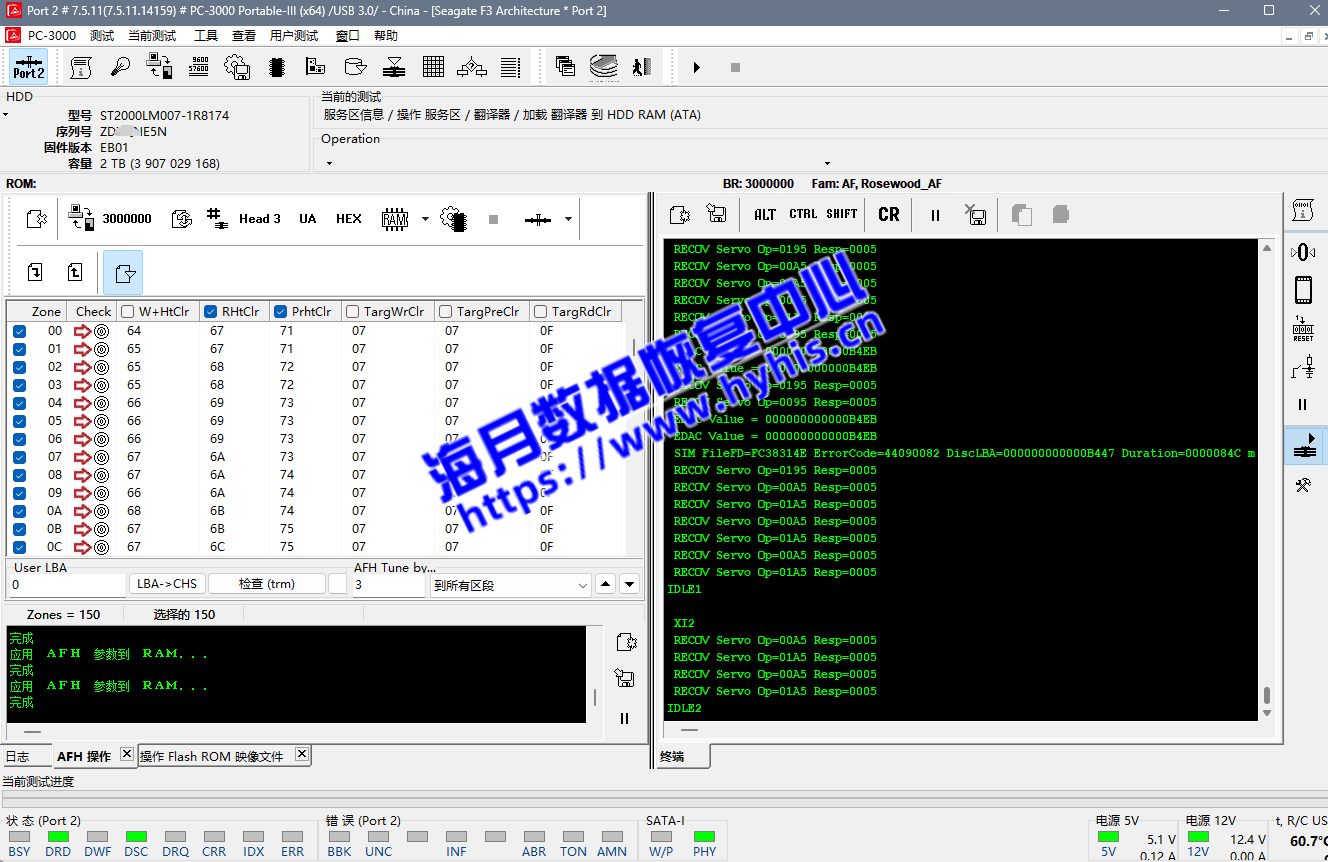Click the User LBA input field

coord(66,585)
